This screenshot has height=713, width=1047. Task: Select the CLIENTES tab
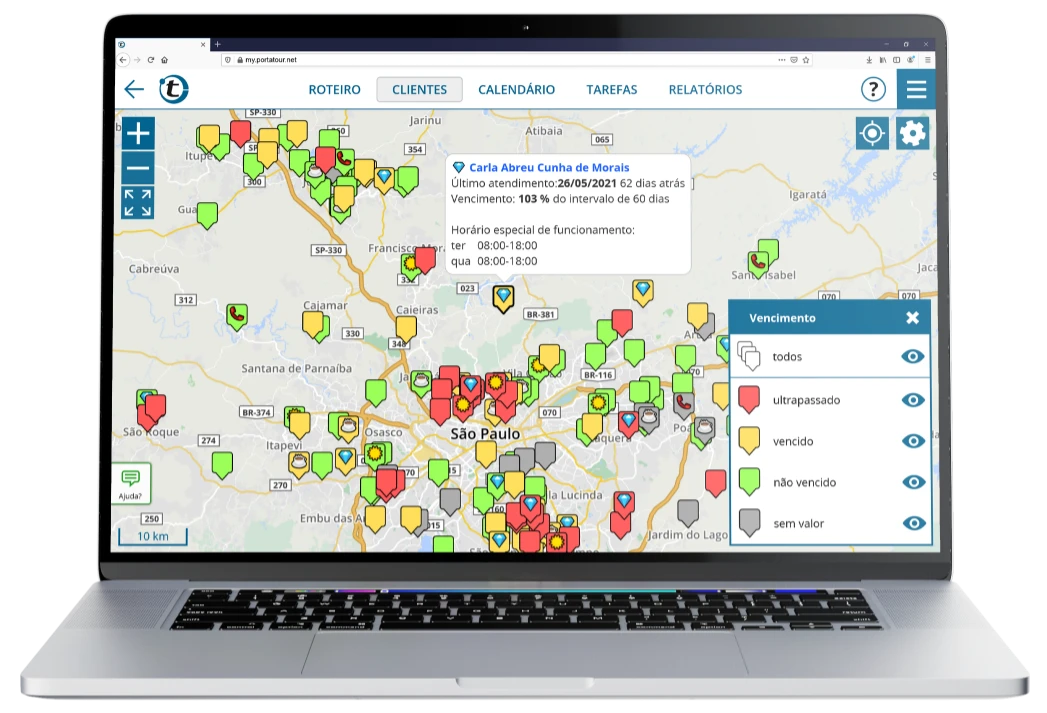pos(419,89)
